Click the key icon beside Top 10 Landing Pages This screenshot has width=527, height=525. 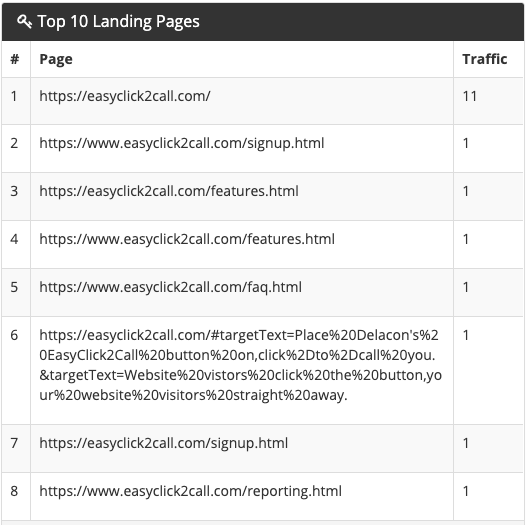(24, 22)
